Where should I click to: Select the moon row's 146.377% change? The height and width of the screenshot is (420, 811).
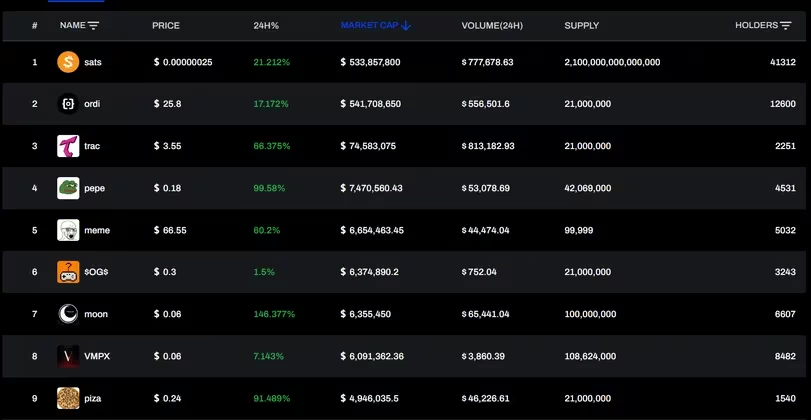point(274,314)
